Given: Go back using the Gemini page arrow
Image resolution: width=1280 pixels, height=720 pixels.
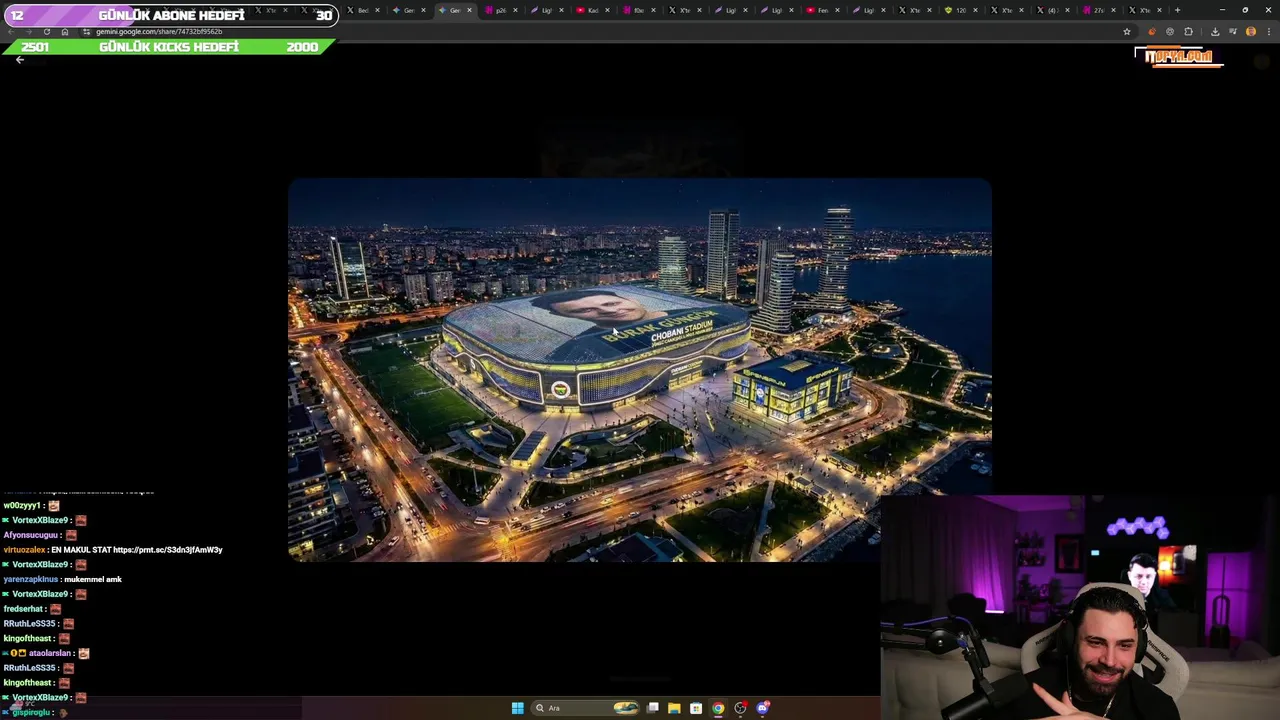Looking at the screenshot, I should [19, 60].
